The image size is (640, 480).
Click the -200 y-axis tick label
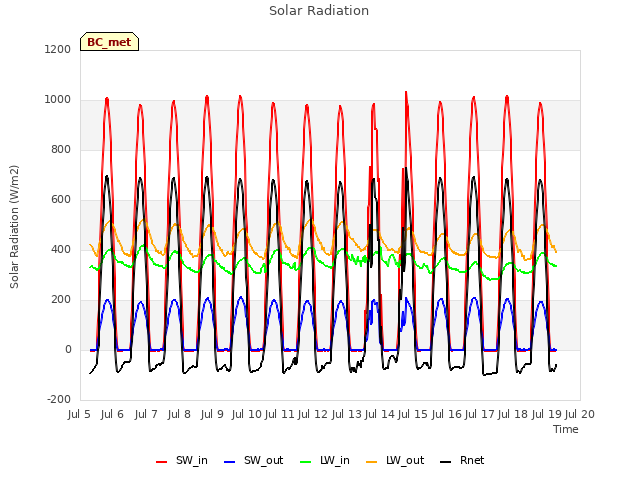pos(59,399)
